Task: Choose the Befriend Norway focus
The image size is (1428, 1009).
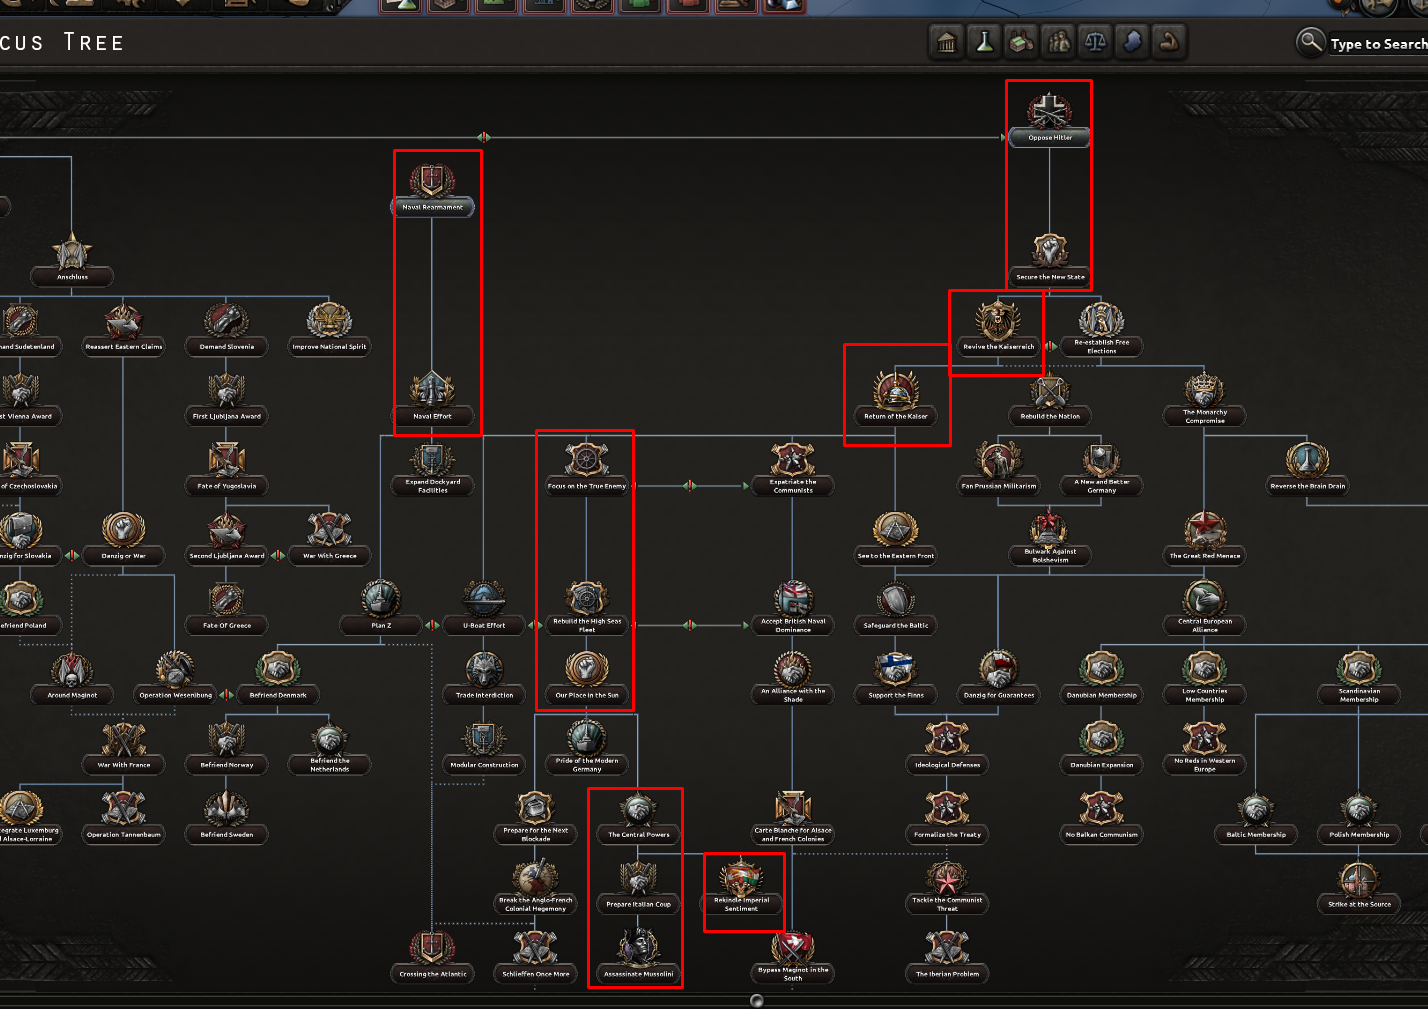Action: [227, 747]
